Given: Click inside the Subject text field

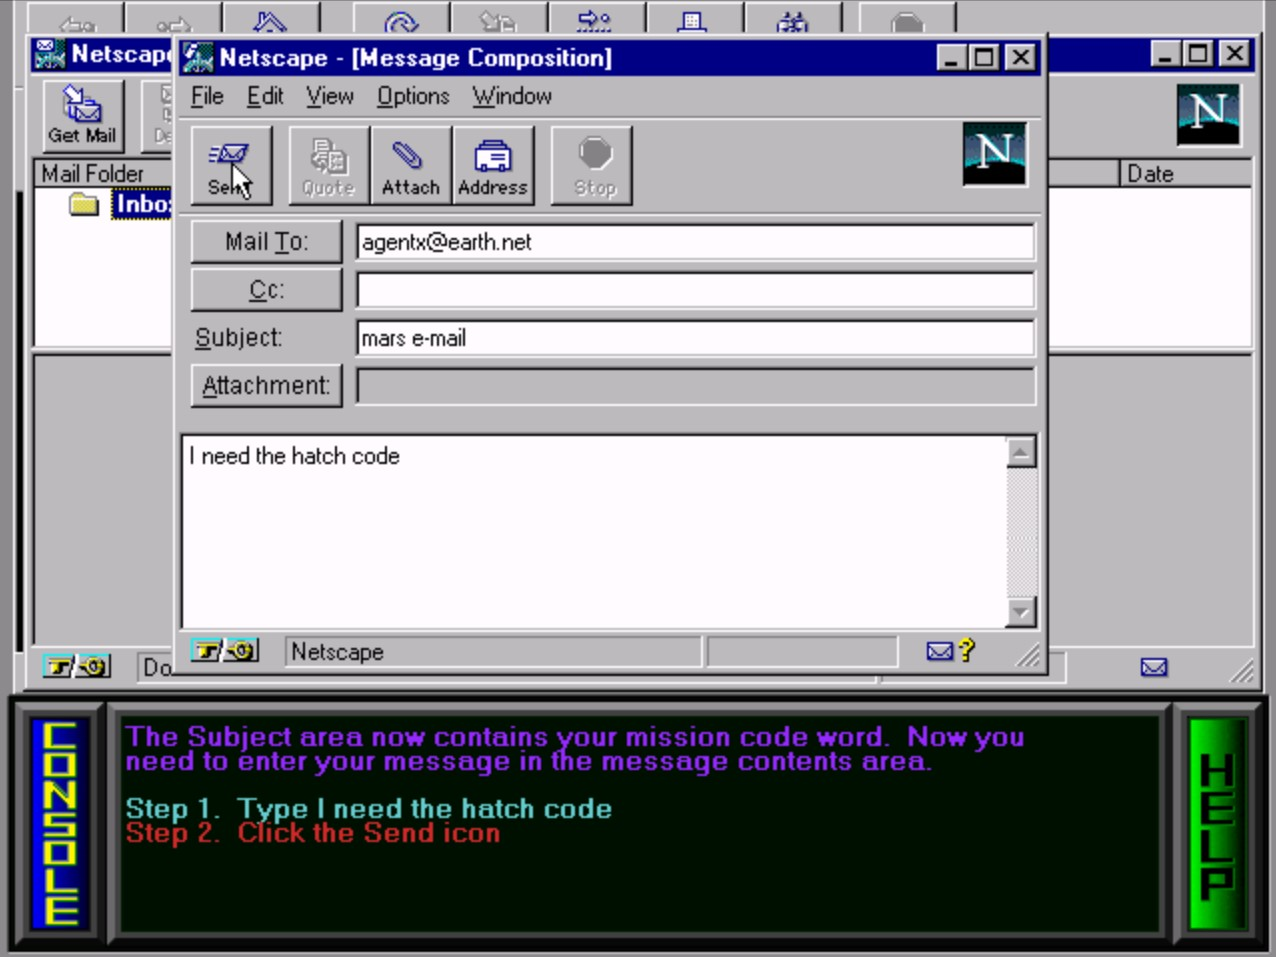Looking at the screenshot, I should 695,338.
